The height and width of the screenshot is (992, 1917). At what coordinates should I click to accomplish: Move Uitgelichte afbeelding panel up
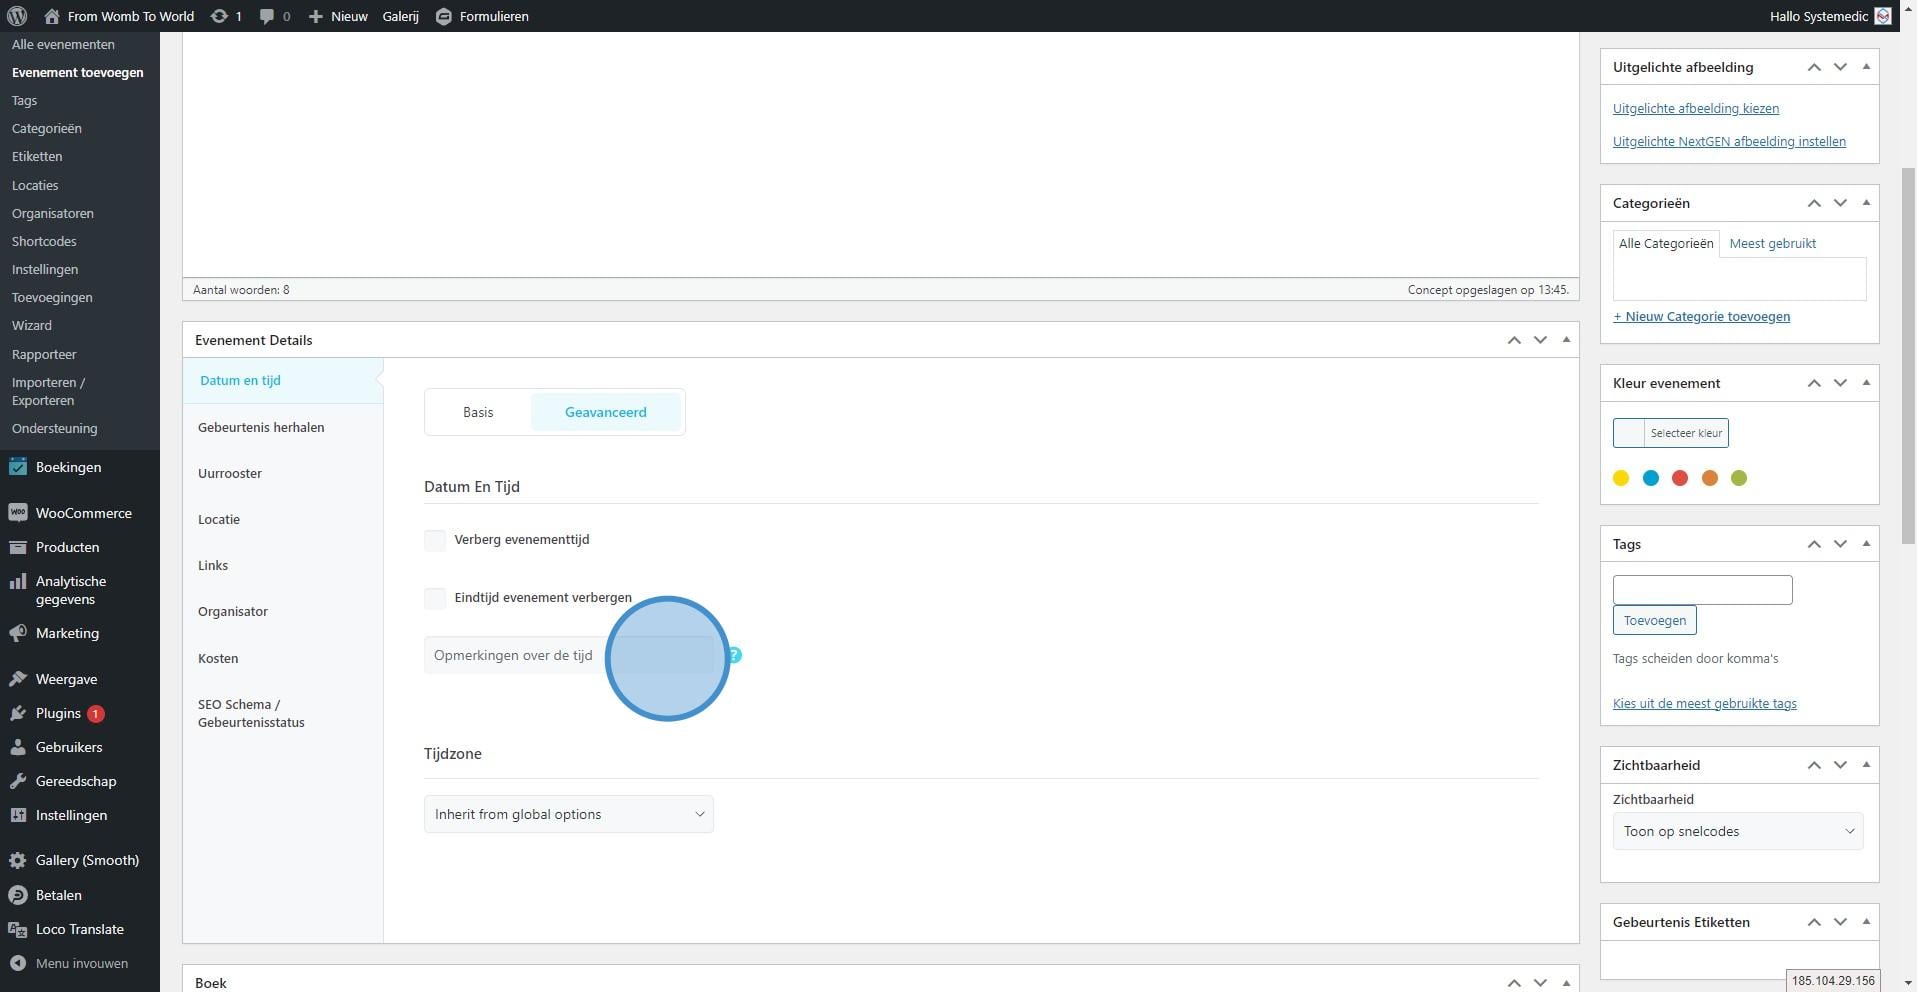click(x=1814, y=67)
